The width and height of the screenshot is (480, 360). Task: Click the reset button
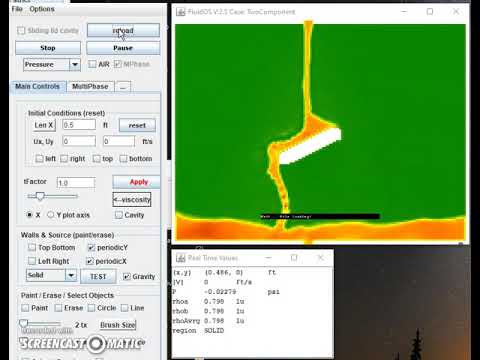point(137,125)
